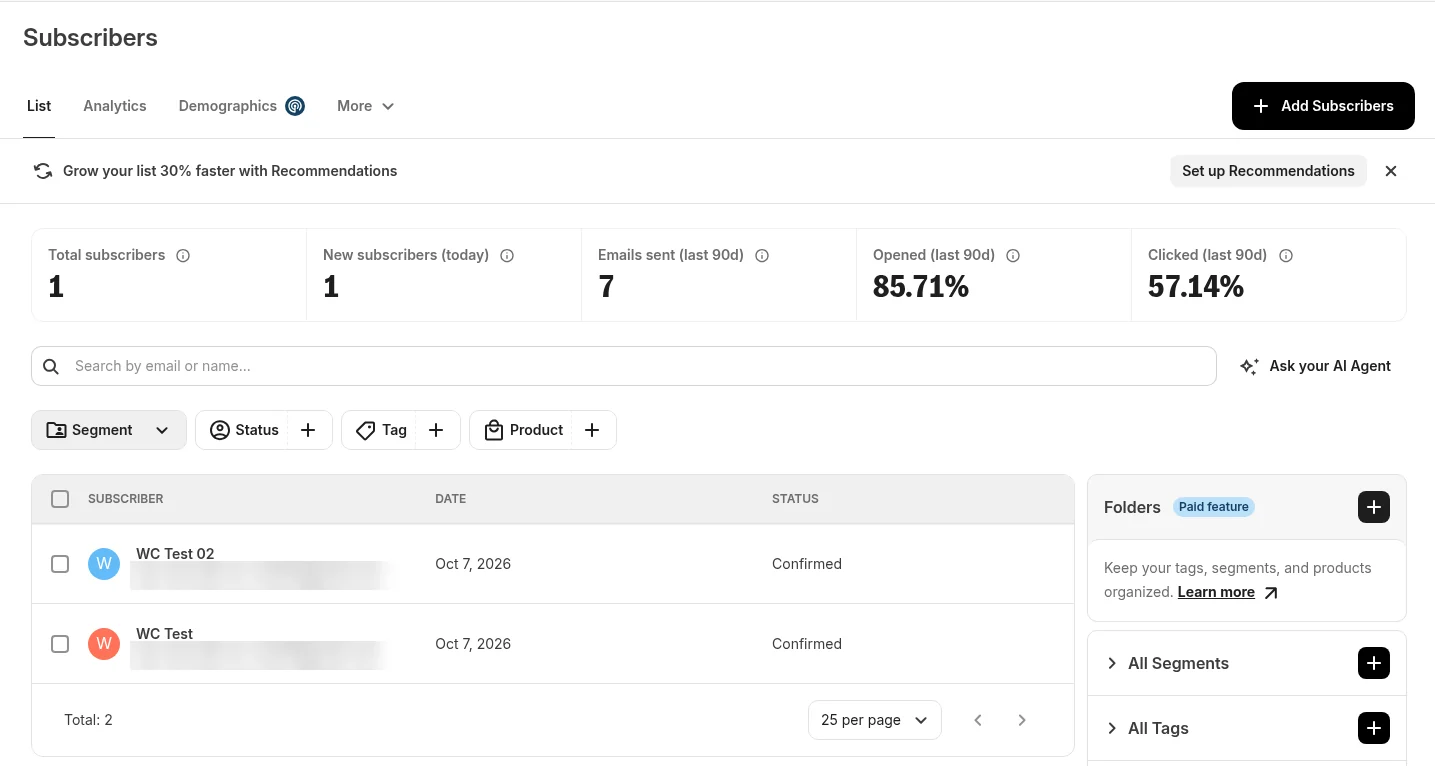The width and height of the screenshot is (1435, 766).
Task: Check the WC Test row checkbox
Action: coord(60,644)
